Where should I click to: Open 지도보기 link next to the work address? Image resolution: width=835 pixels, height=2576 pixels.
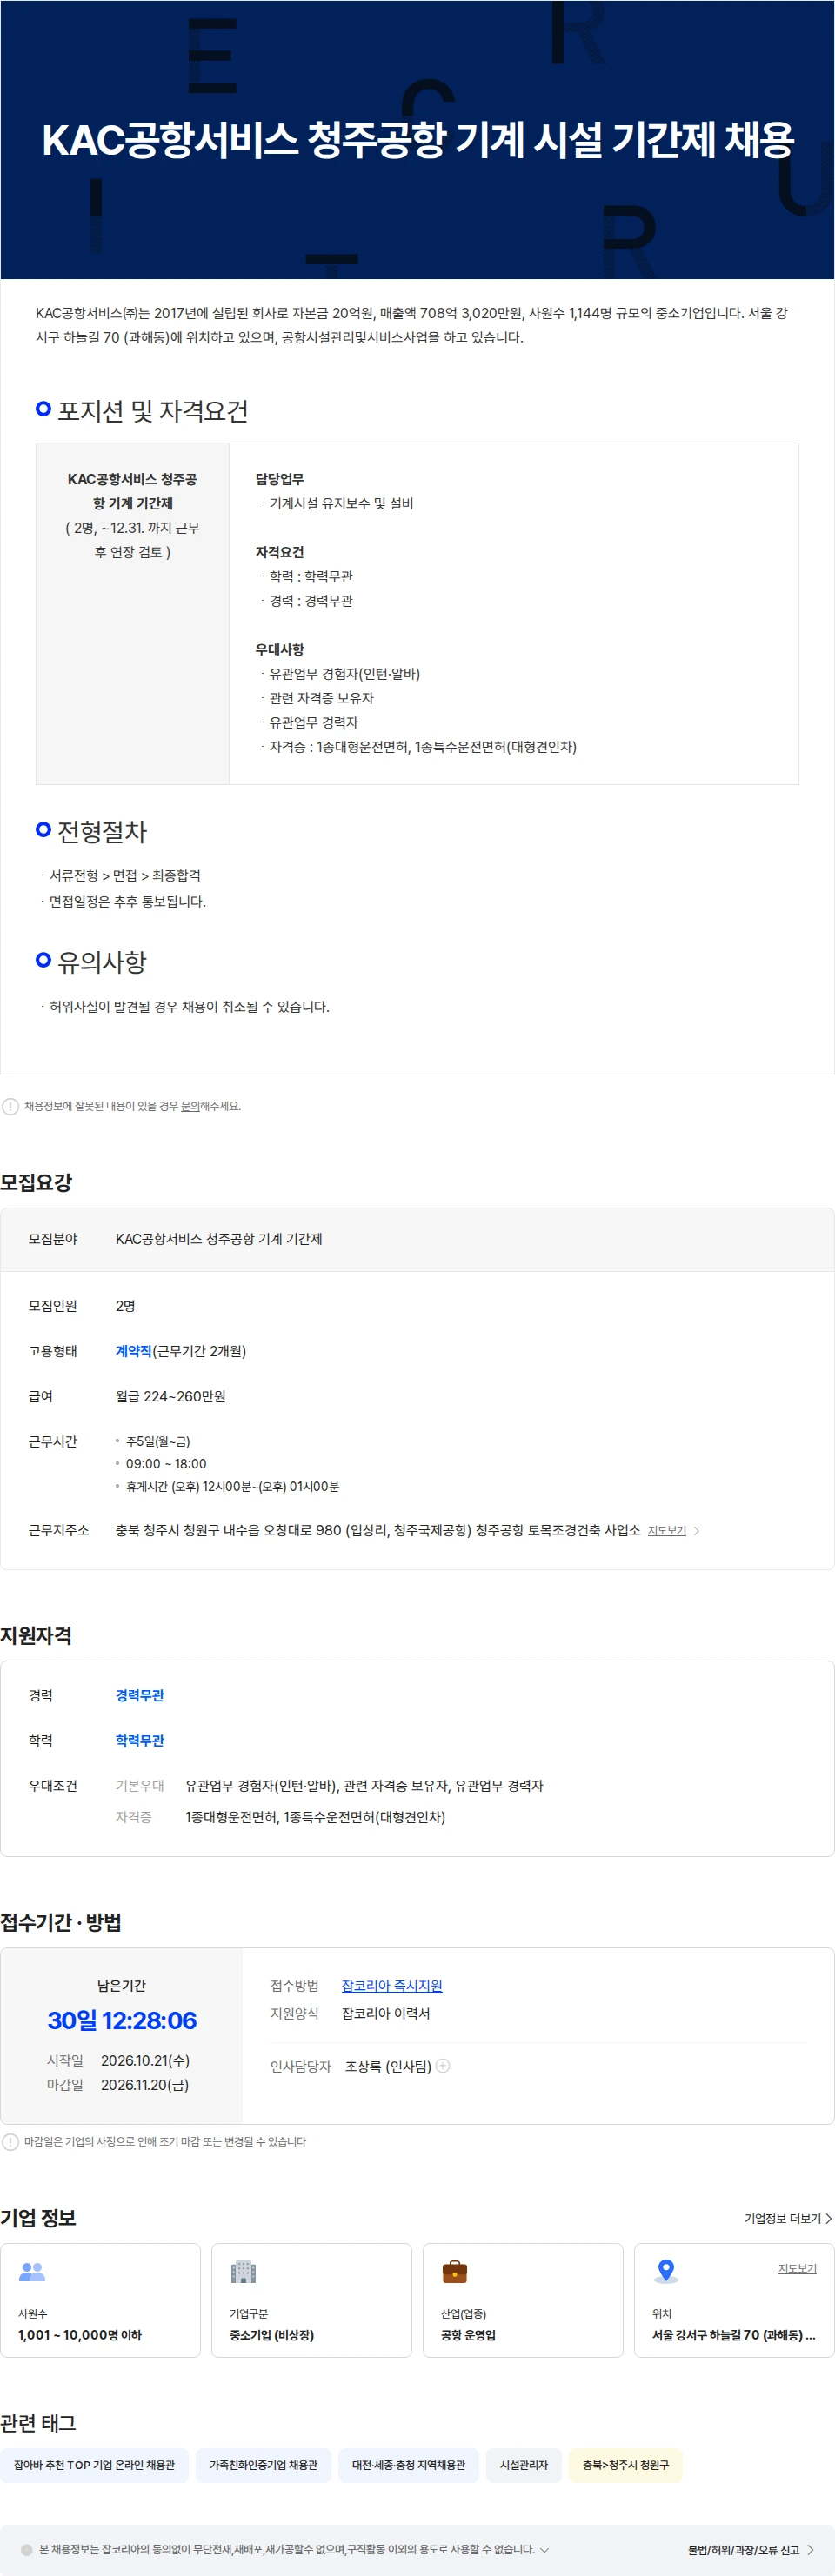coord(667,1531)
